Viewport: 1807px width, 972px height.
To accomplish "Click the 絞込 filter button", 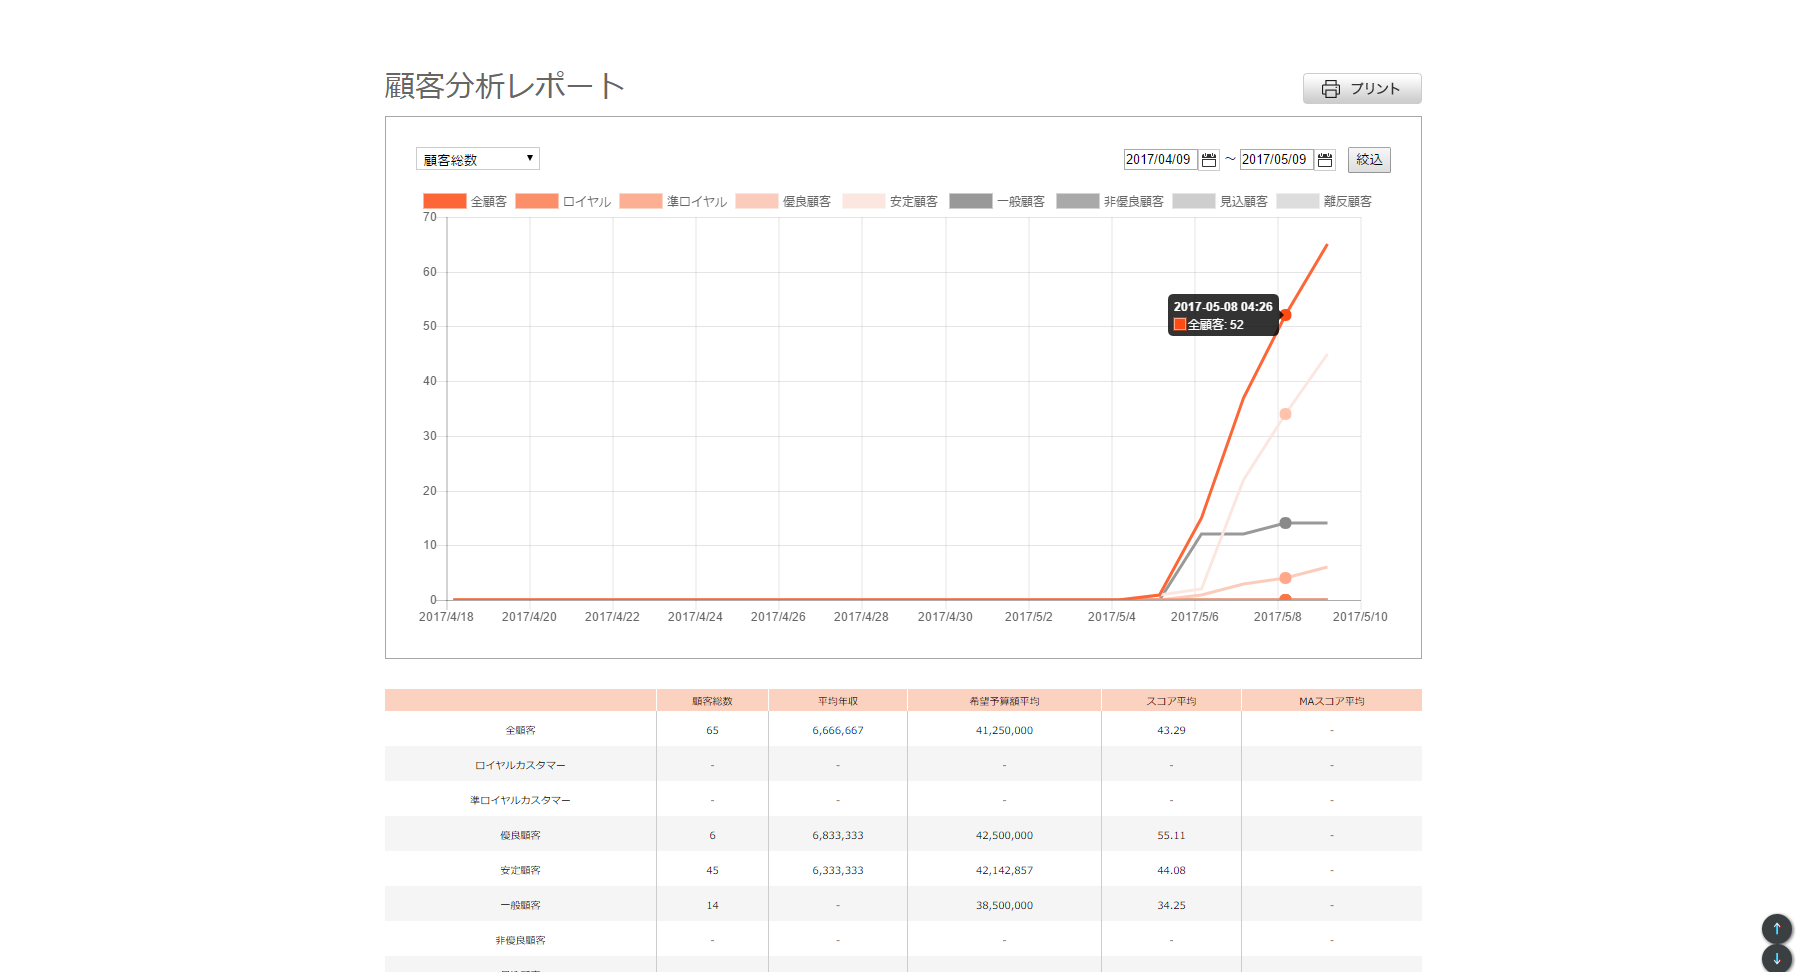I will click(x=1369, y=159).
